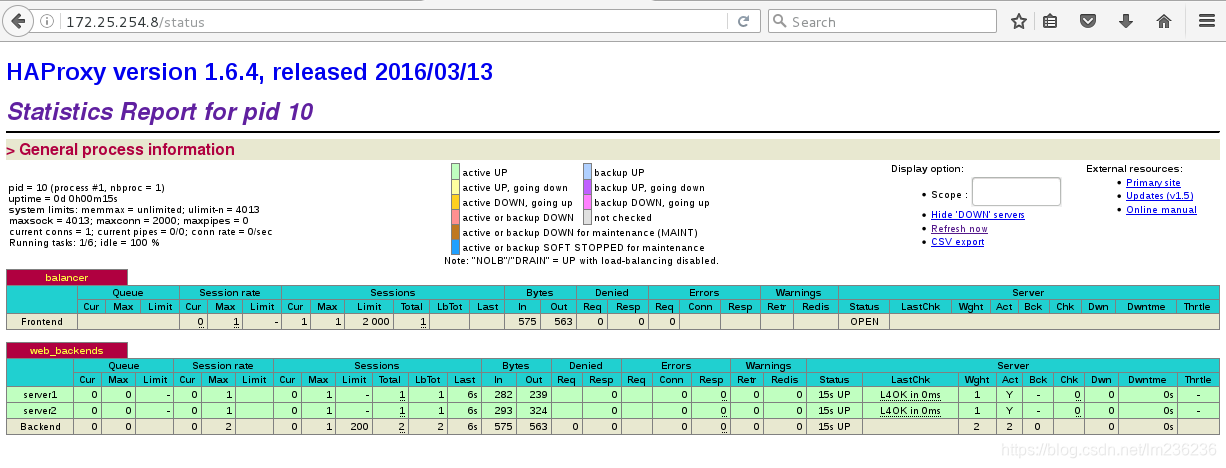Click the Refresh now link
Screen dimensions: 1226x468
(959, 229)
